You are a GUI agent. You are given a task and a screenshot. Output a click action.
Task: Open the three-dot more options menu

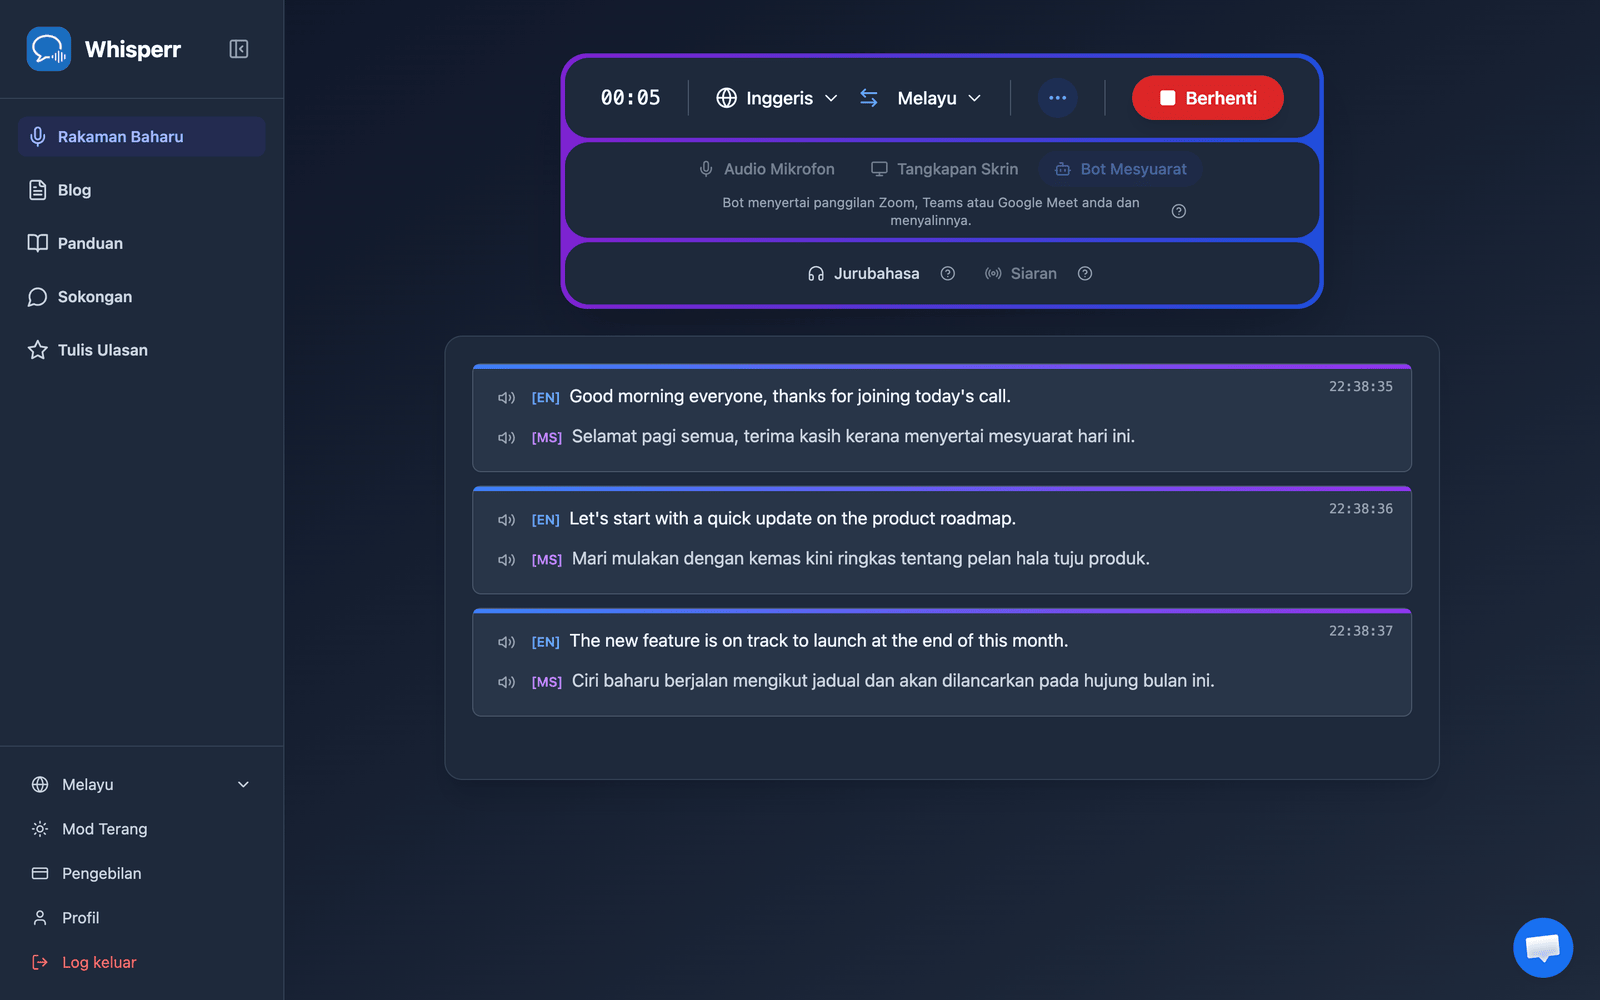[x=1058, y=98]
